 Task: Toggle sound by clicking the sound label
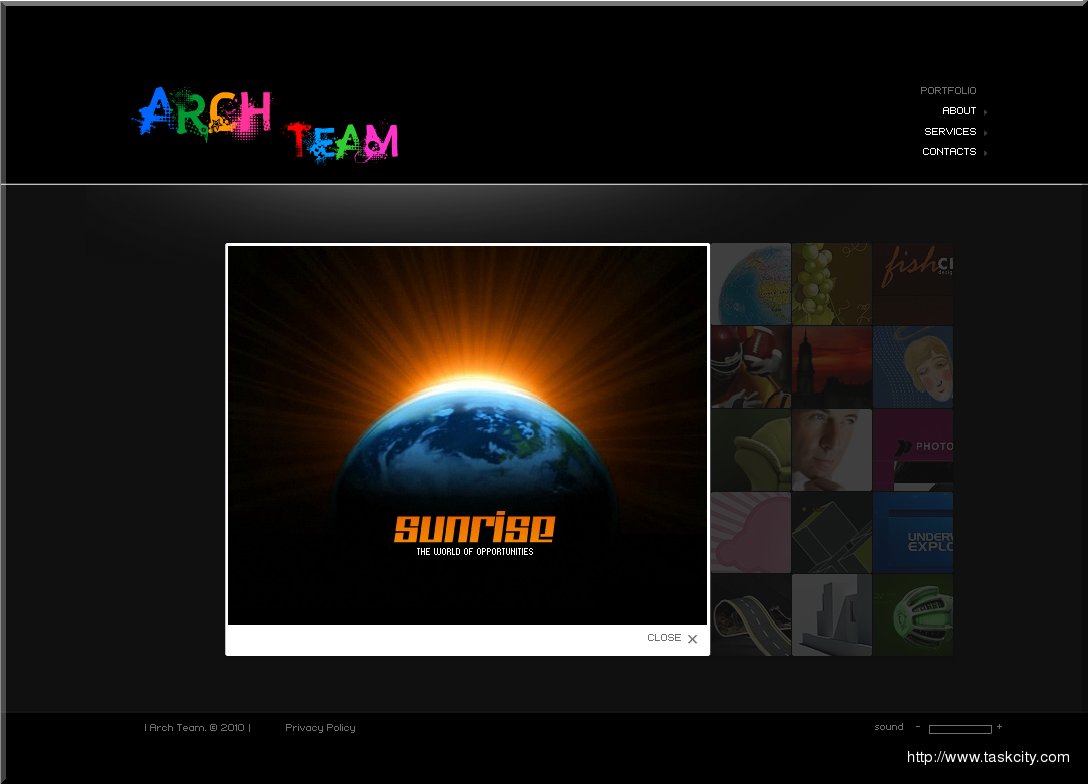point(889,727)
